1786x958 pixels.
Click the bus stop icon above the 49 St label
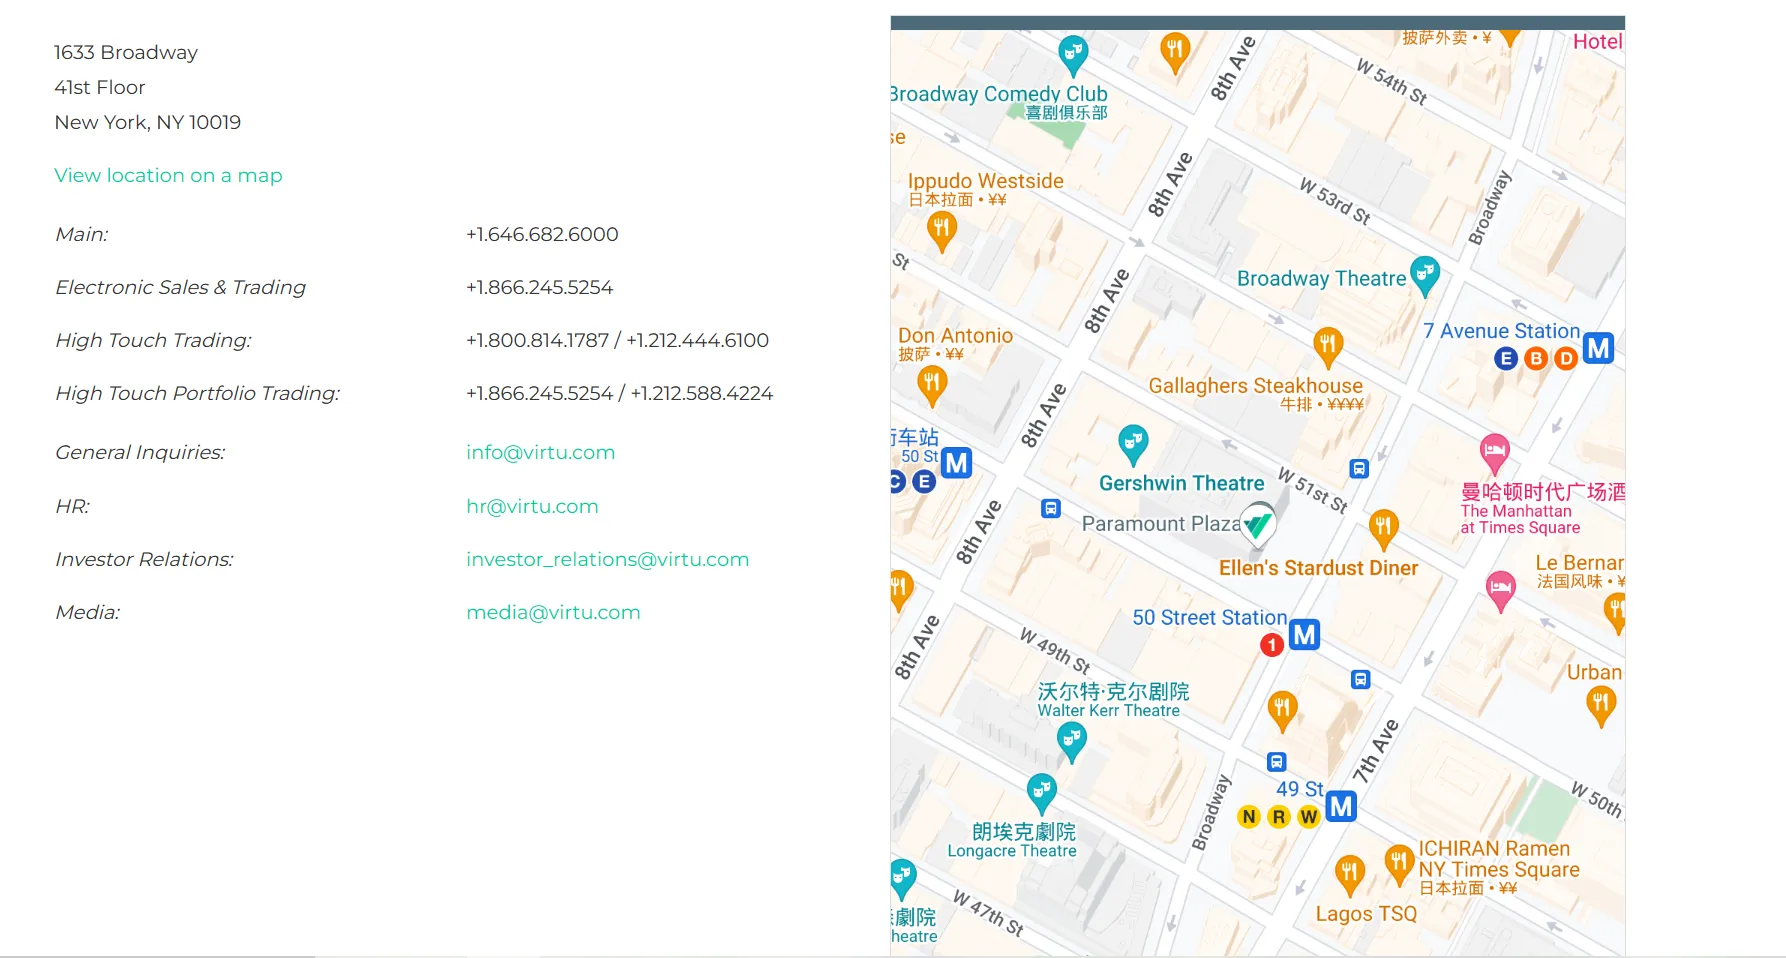click(1277, 762)
